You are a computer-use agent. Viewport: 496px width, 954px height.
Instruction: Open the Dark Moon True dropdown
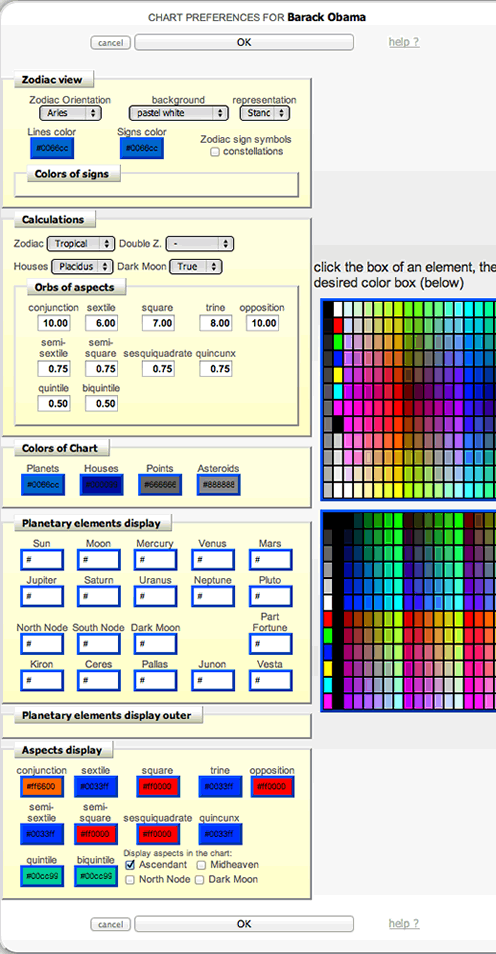coord(195,266)
